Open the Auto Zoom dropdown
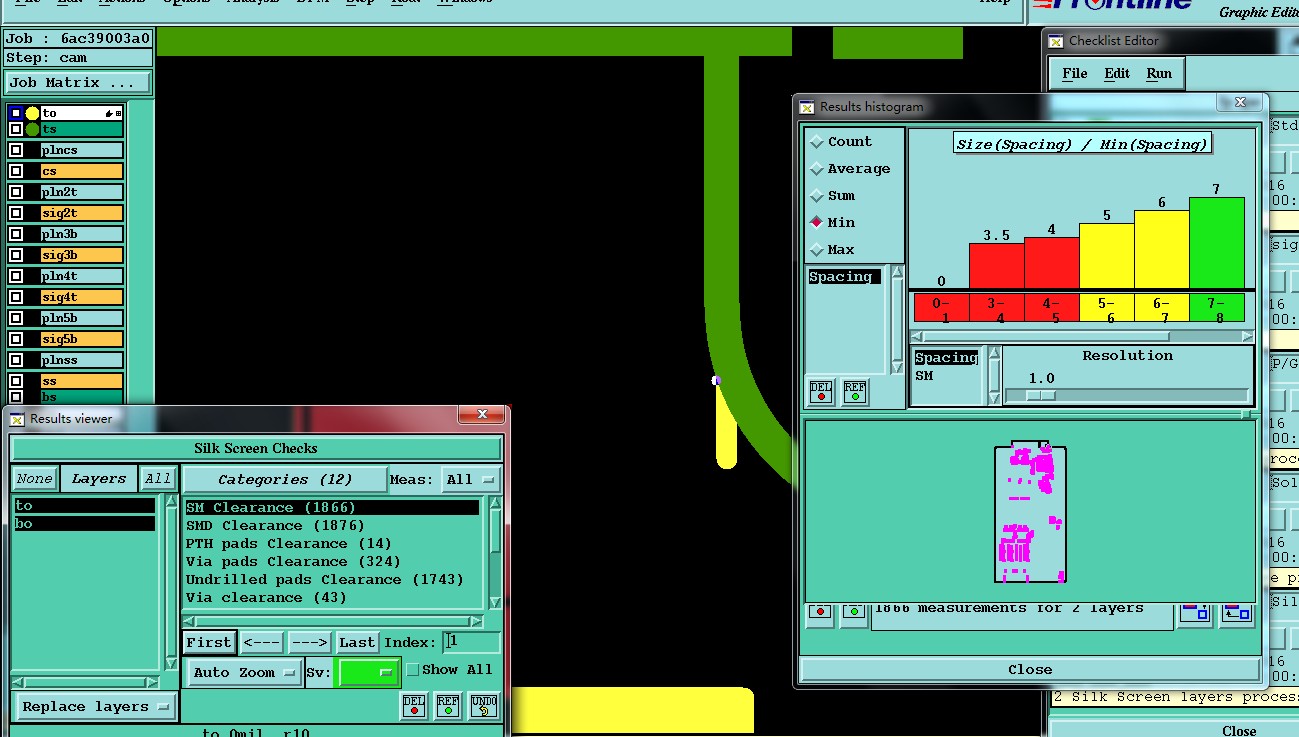 pos(244,672)
